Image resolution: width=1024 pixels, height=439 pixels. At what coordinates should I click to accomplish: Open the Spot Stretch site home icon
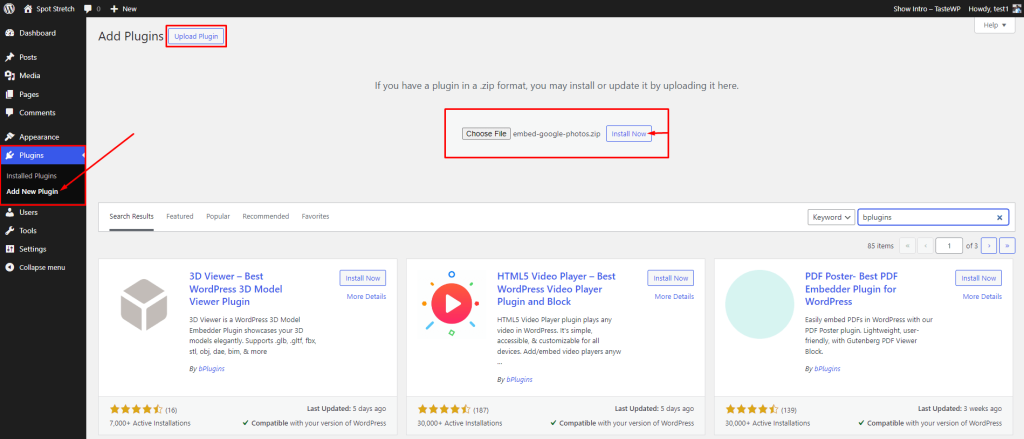point(28,9)
